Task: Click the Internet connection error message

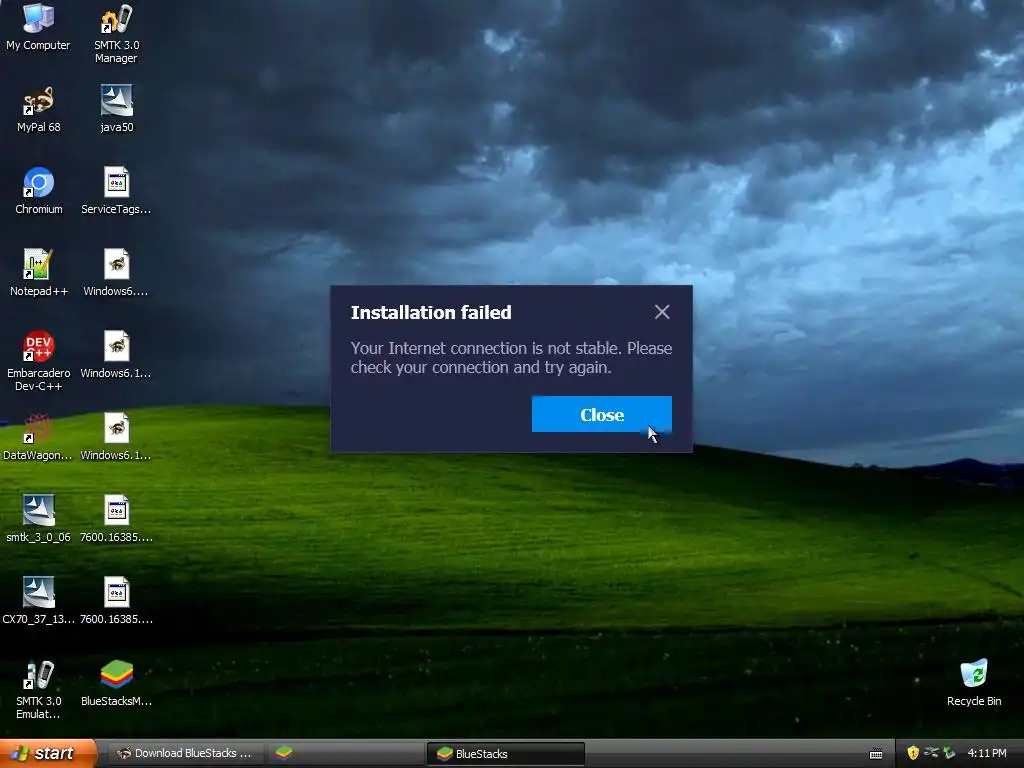Action: coord(511,358)
